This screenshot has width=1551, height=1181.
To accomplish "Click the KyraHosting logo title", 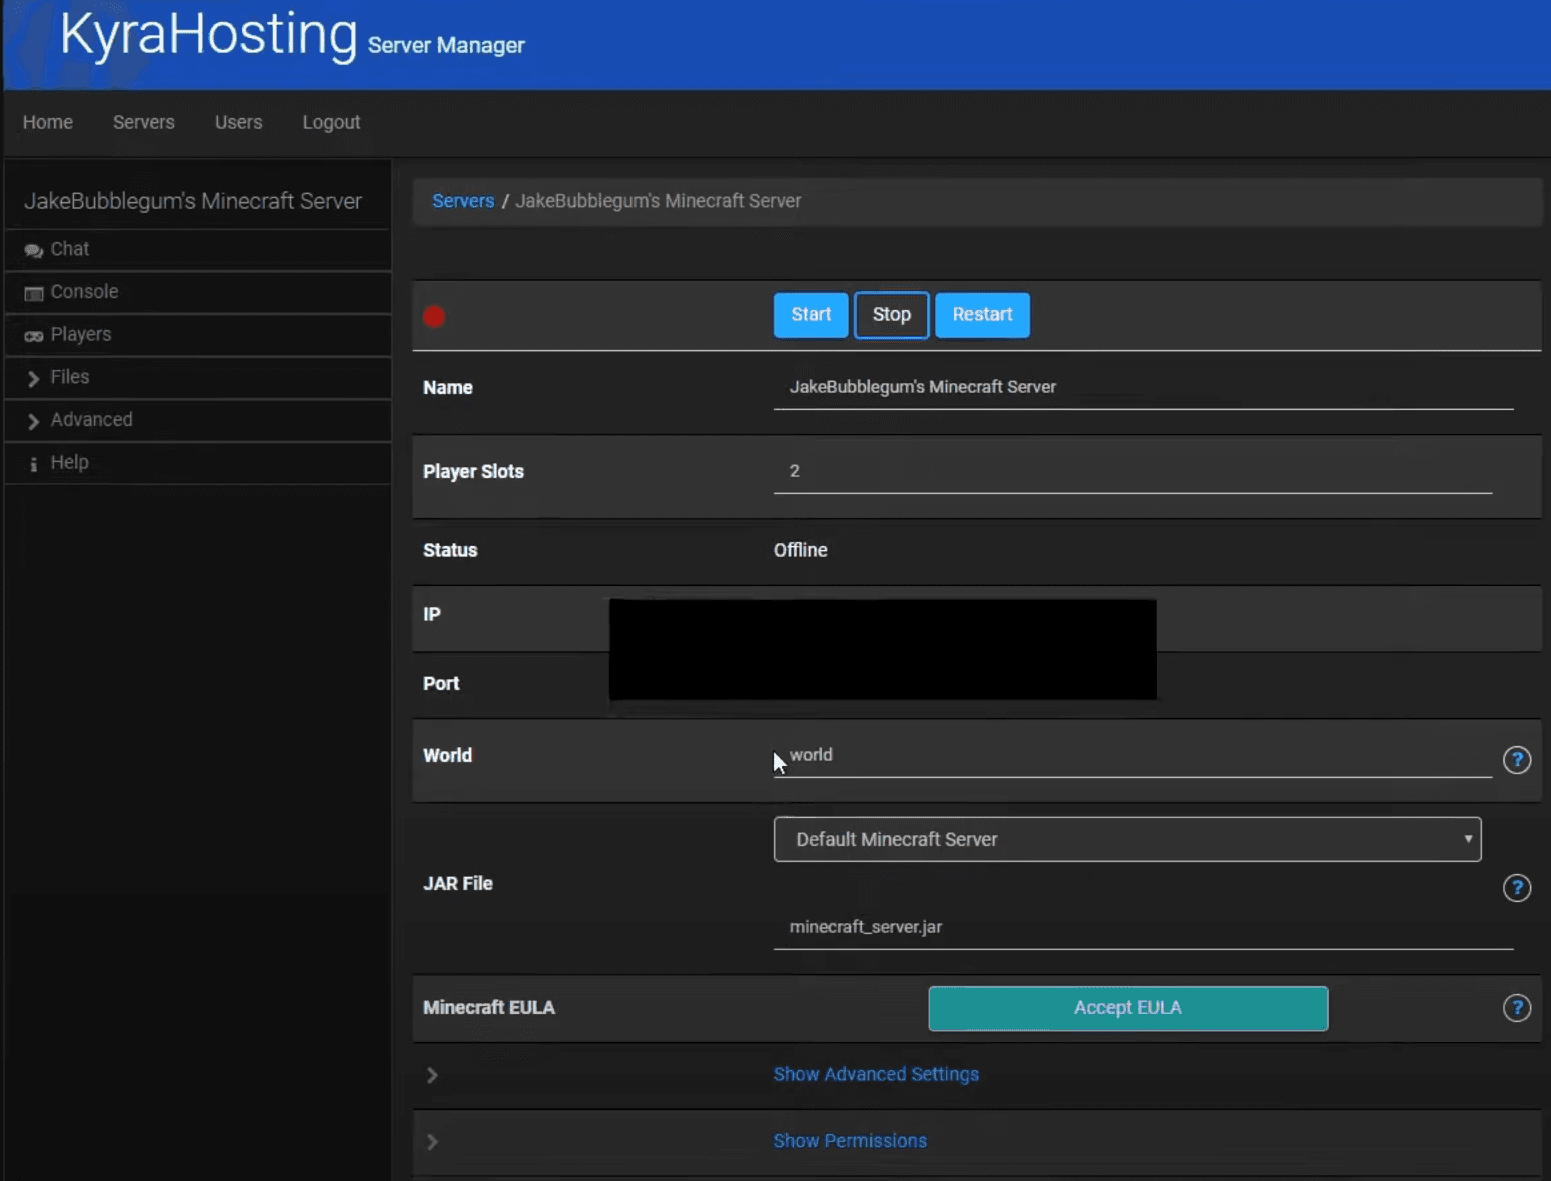I will coord(208,35).
